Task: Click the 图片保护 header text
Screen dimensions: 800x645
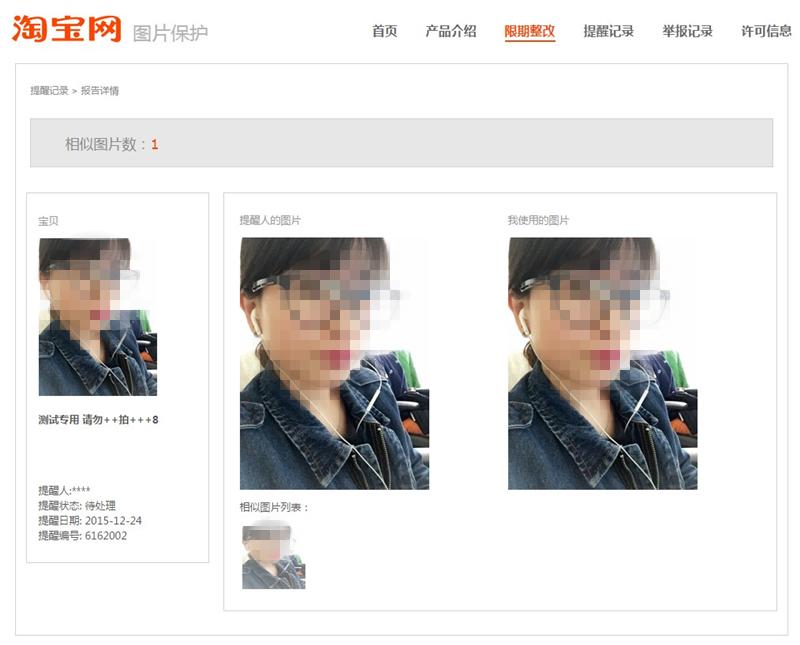Action: (x=170, y=33)
